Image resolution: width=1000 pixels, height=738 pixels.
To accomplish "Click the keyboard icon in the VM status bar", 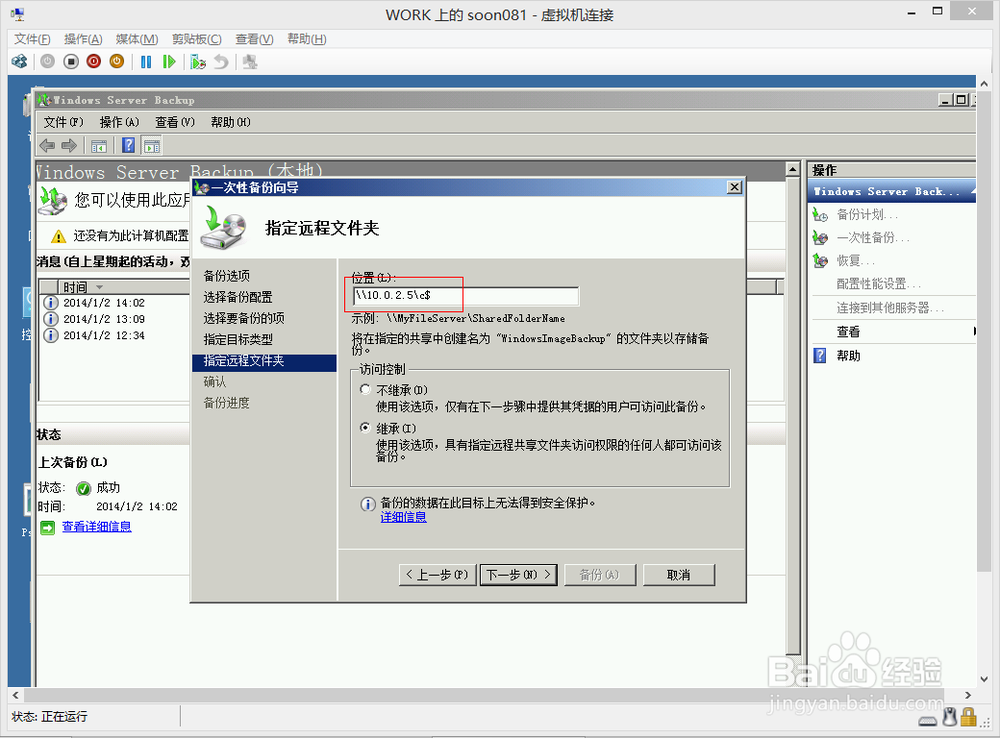I will 927,721.
